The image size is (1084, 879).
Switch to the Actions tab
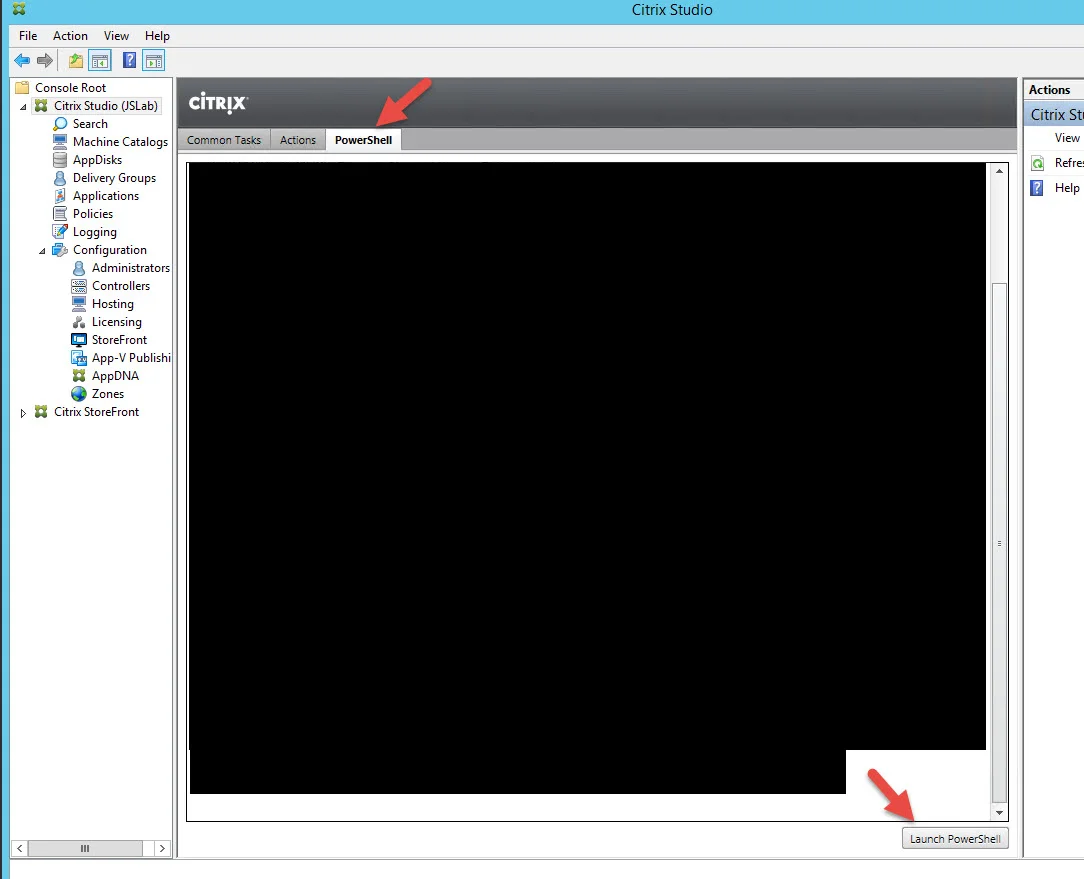coord(298,140)
